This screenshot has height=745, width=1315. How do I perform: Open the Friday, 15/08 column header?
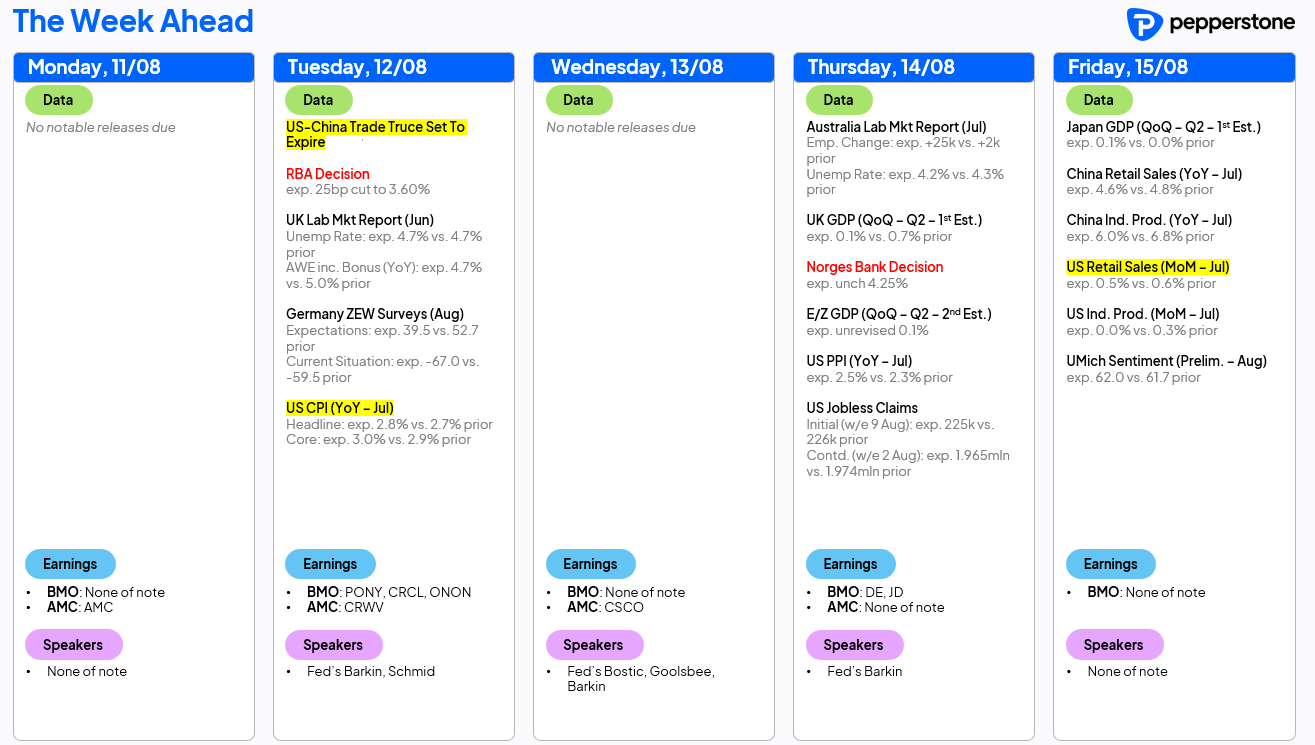[1174, 67]
